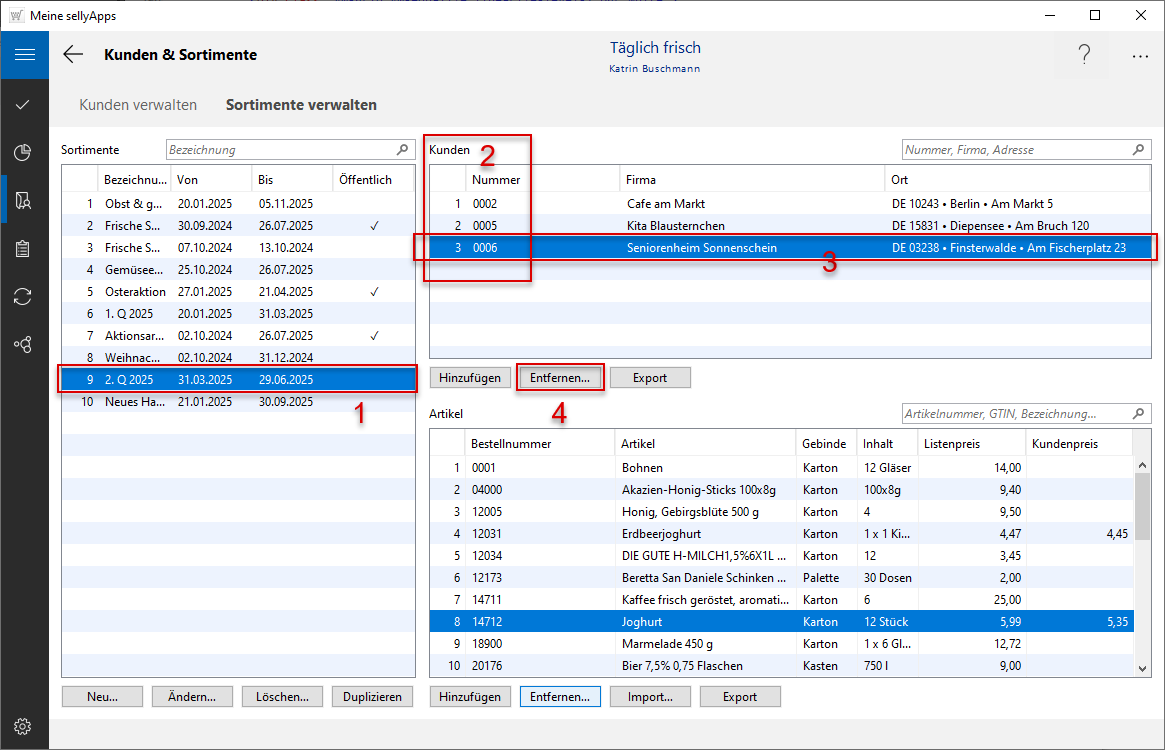Click the Import... button under Artikel

click(650, 697)
